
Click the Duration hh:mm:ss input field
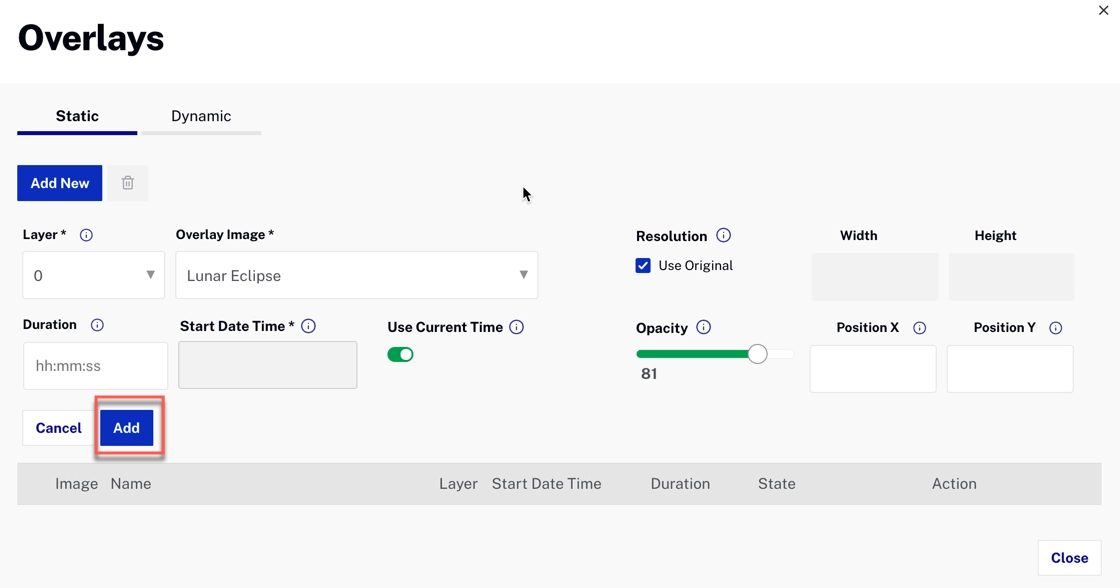95,365
